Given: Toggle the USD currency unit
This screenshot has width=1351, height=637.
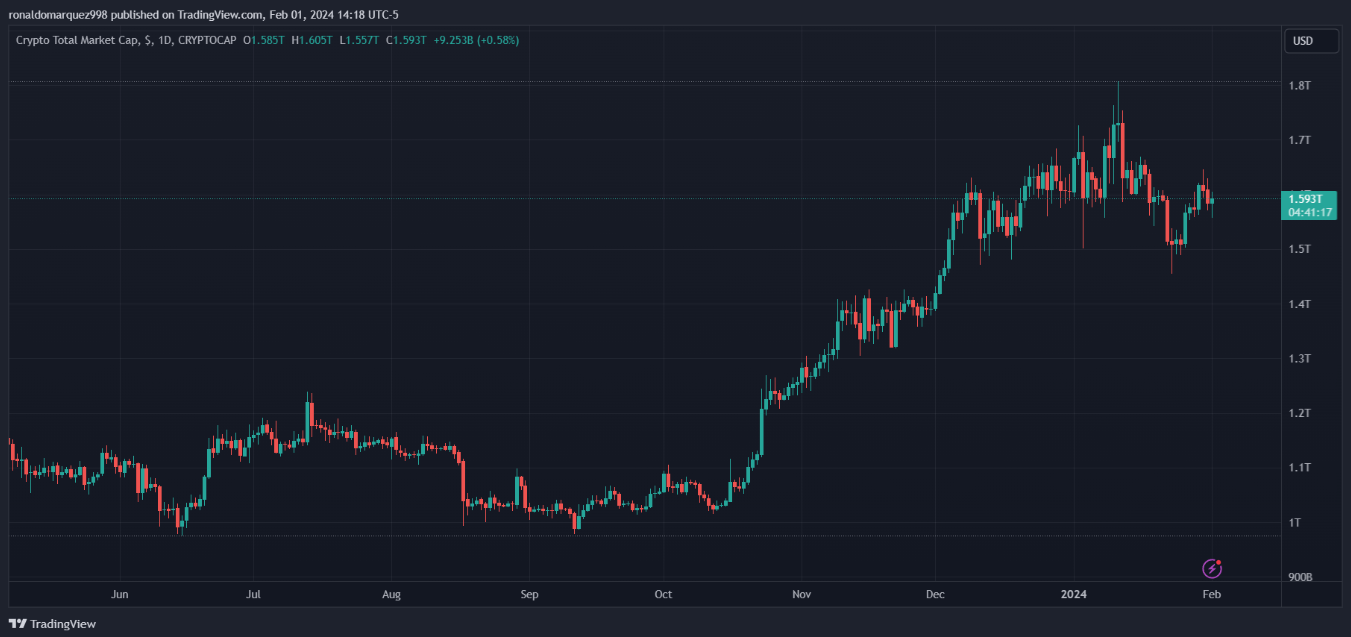Looking at the screenshot, I should [x=1311, y=40].
